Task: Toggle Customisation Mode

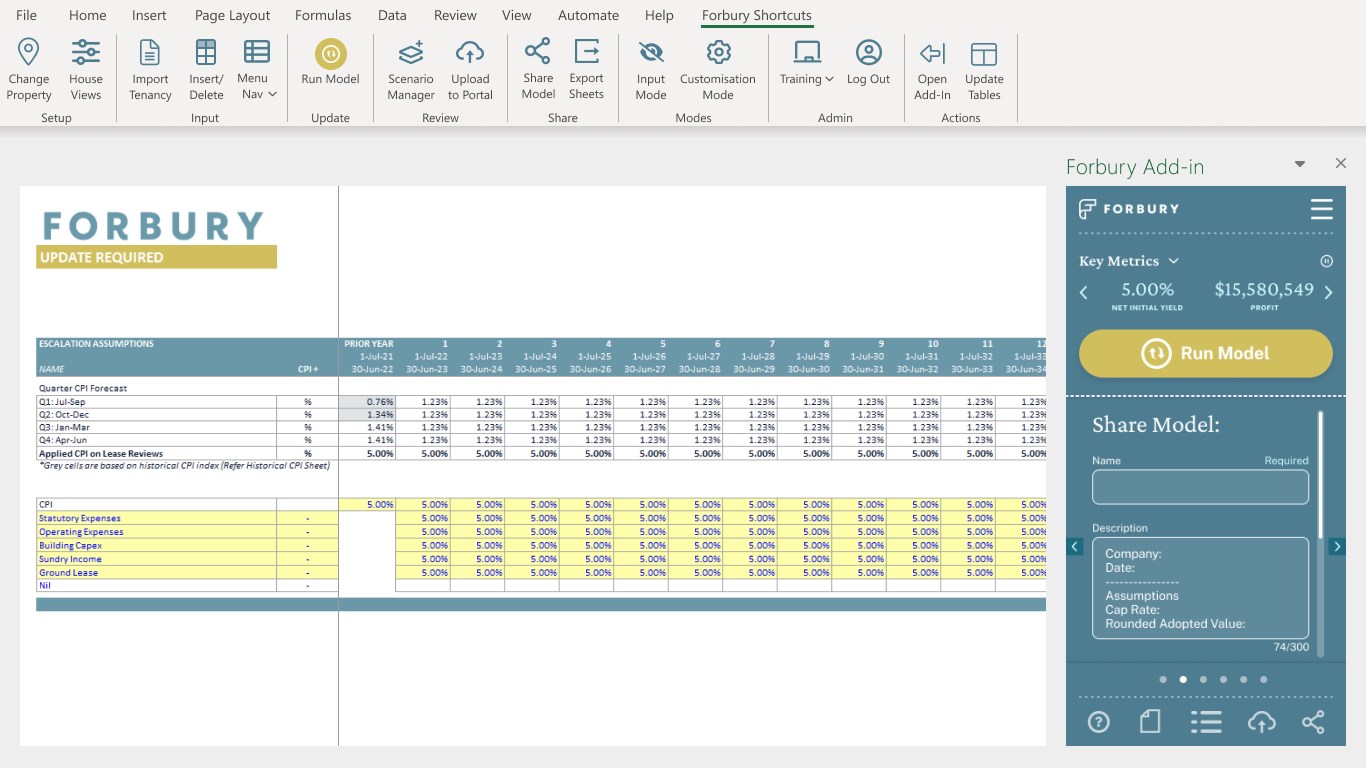Action: tap(718, 69)
